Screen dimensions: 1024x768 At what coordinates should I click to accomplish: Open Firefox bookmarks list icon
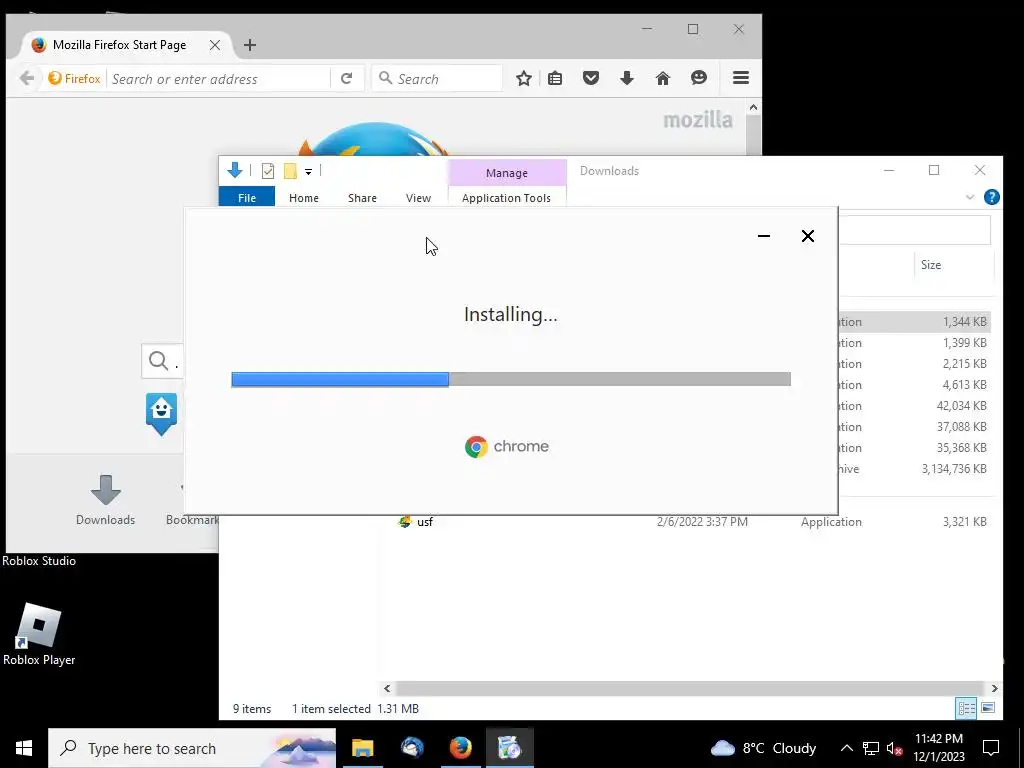(x=555, y=79)
